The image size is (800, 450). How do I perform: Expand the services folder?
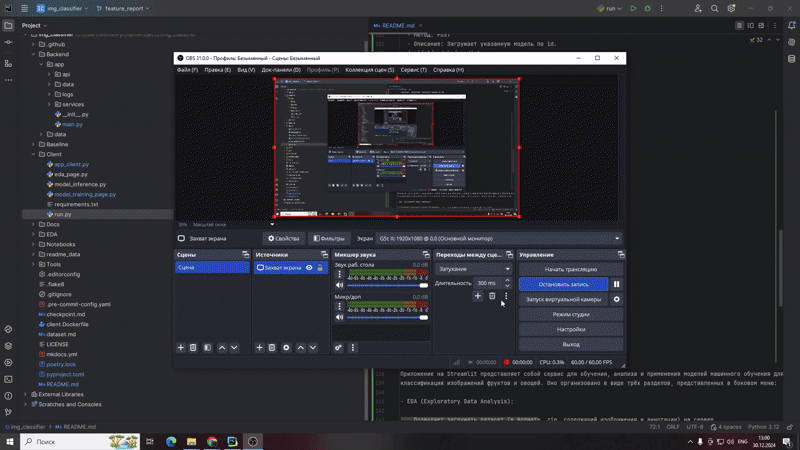tap(49, 104)
